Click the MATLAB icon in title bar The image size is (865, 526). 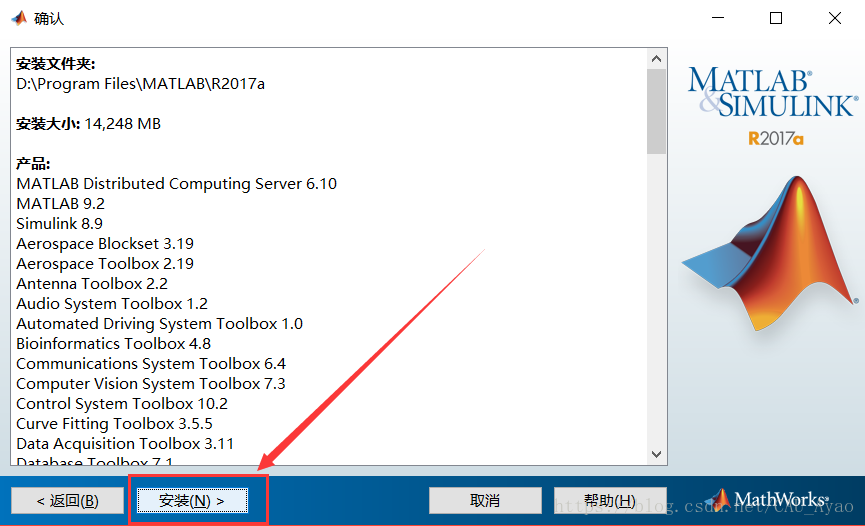pos(19,18)
